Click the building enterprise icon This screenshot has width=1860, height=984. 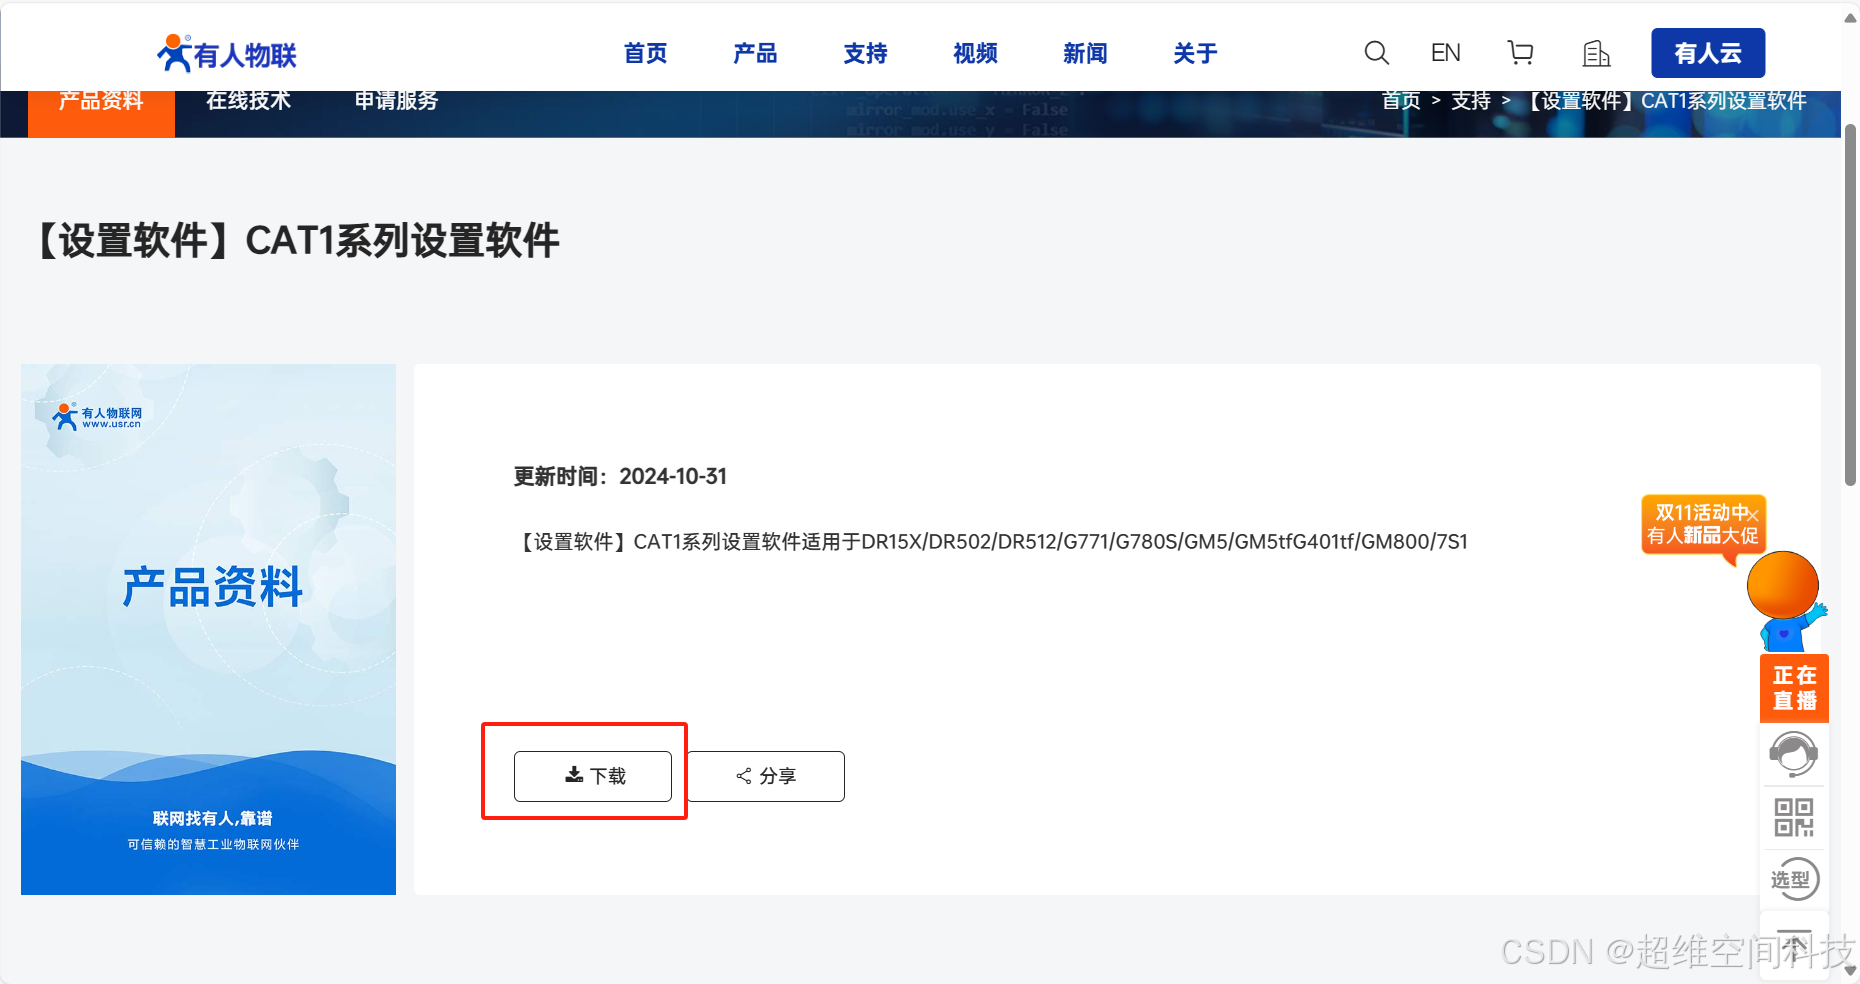pos(1596,53)
